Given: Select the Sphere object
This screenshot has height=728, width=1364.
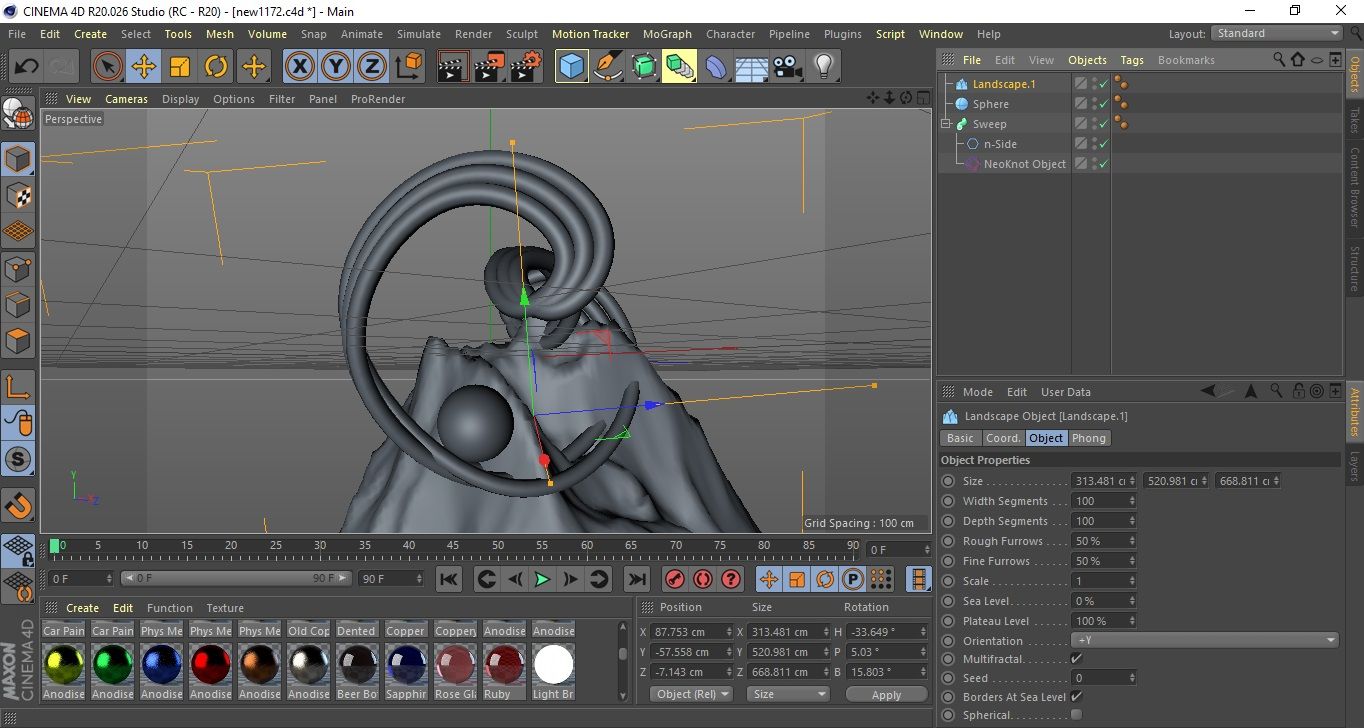Looking at the screenshot, I should coord(991,104).
